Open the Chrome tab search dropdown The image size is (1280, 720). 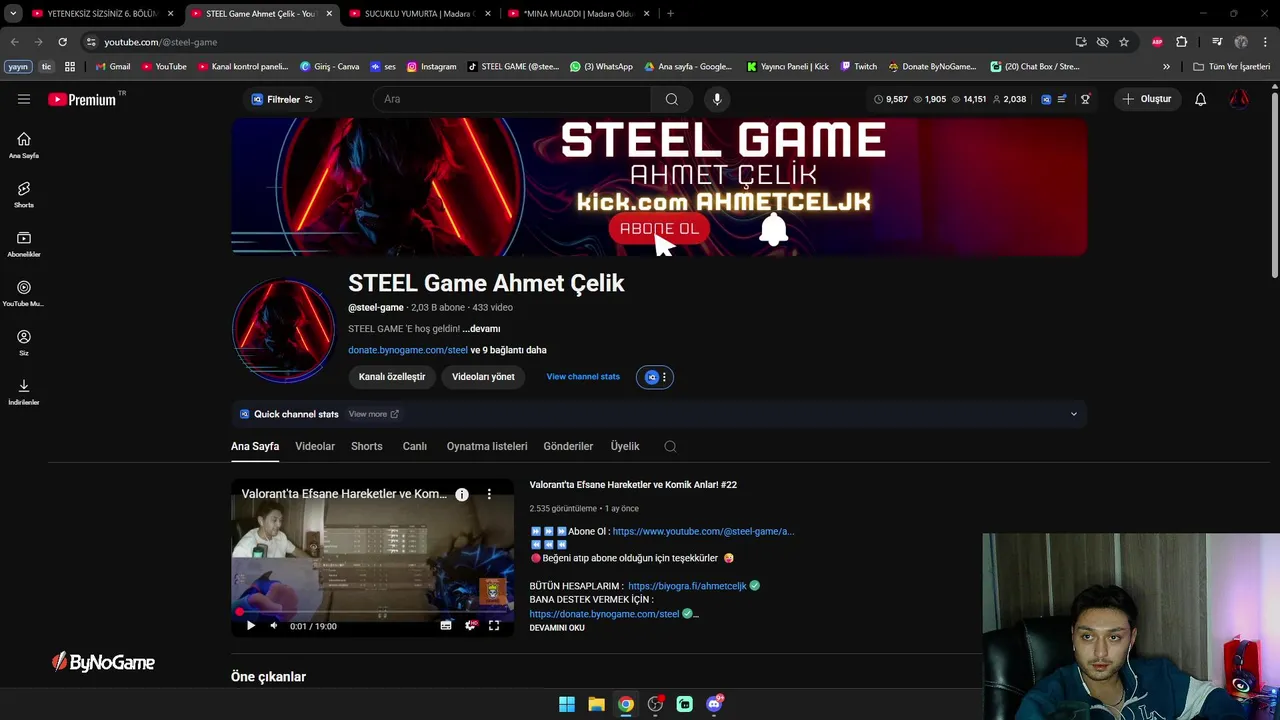pyautogui.click(x=13, y=14)
